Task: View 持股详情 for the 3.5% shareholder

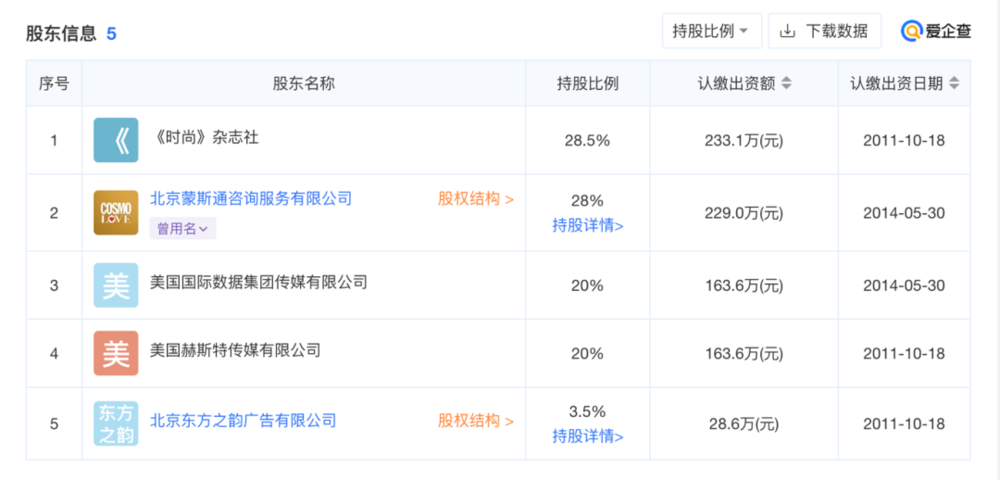Action: point(587,436)
